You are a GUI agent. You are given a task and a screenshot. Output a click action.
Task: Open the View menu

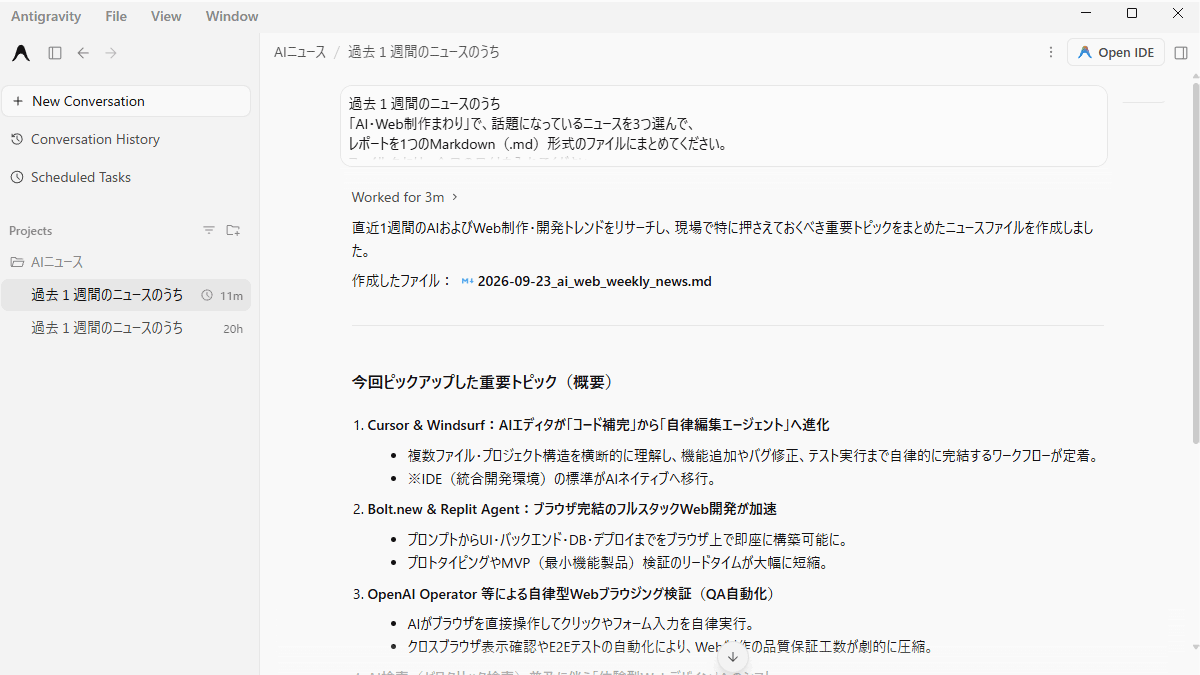point(166,16)
